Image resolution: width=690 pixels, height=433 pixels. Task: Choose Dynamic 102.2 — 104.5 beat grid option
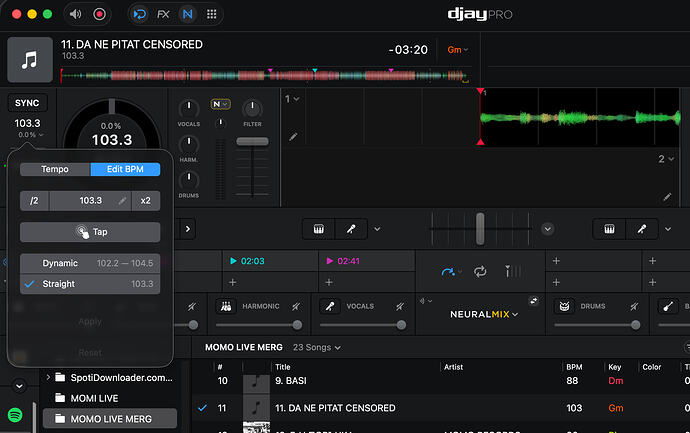(x=90, y=263)
